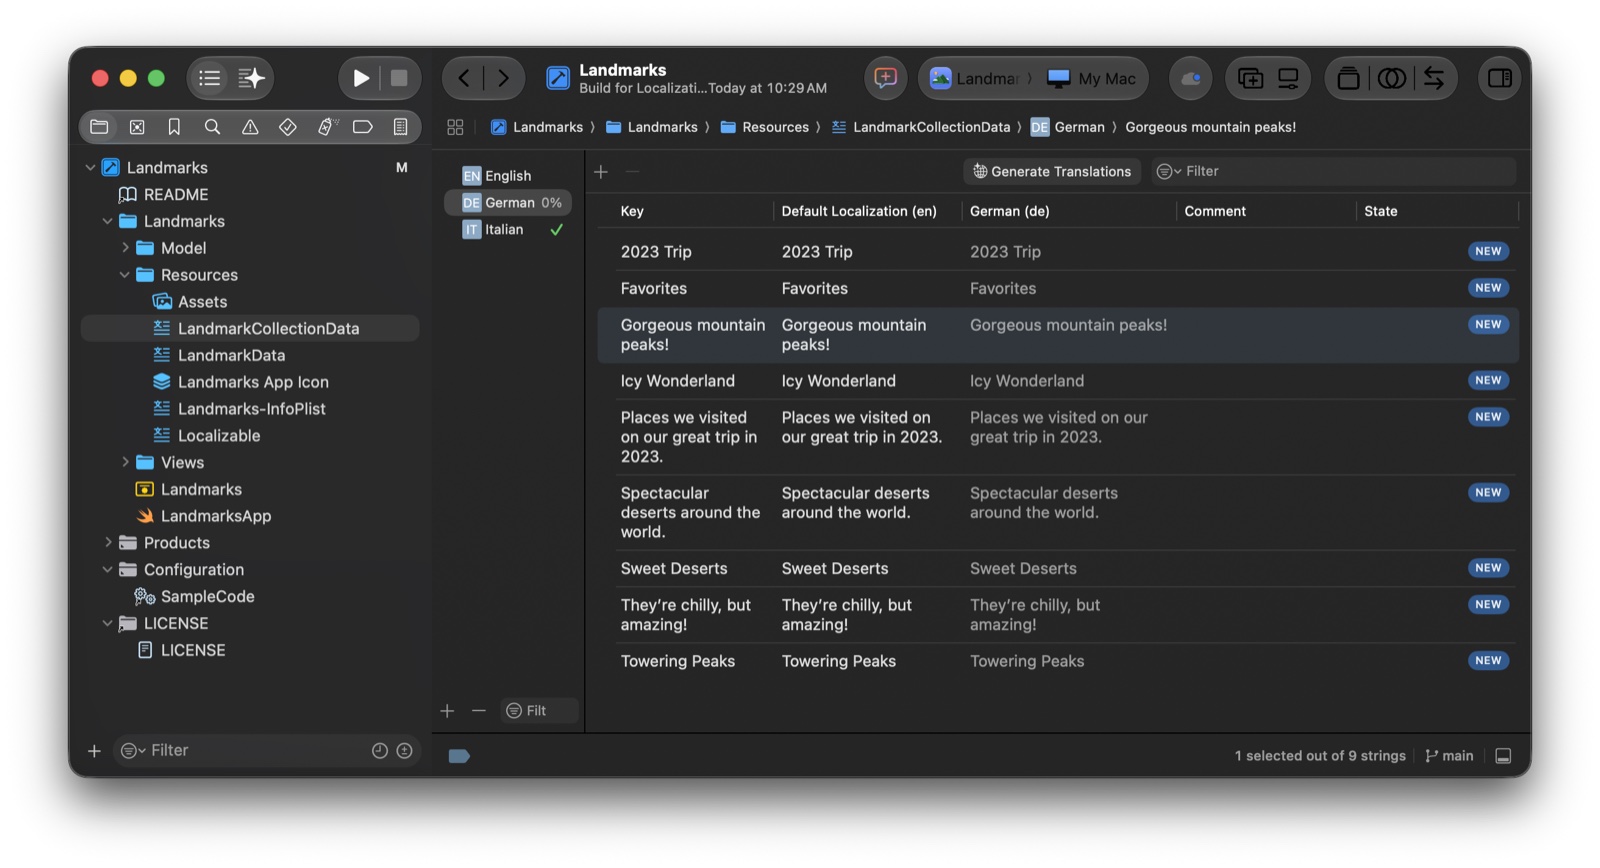
Task: Go back in editor history
Action: click(464, 78)
